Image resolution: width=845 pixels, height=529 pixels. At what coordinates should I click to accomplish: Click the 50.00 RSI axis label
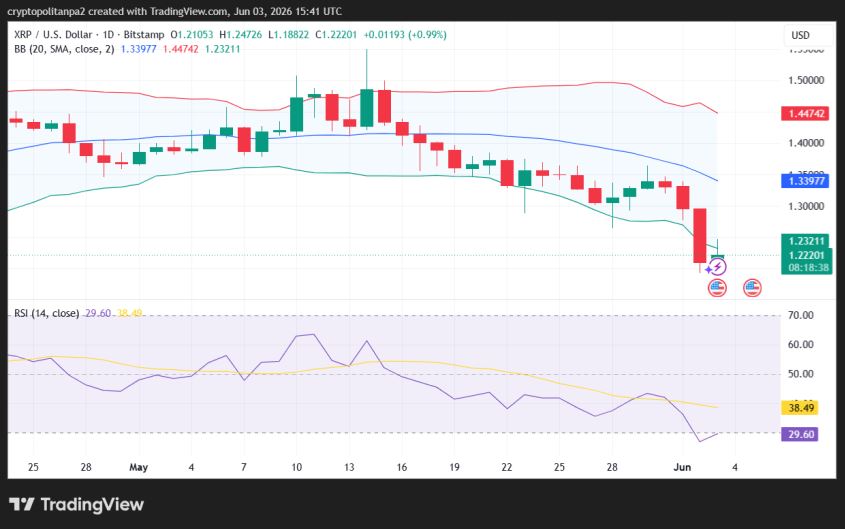(801, 374)
